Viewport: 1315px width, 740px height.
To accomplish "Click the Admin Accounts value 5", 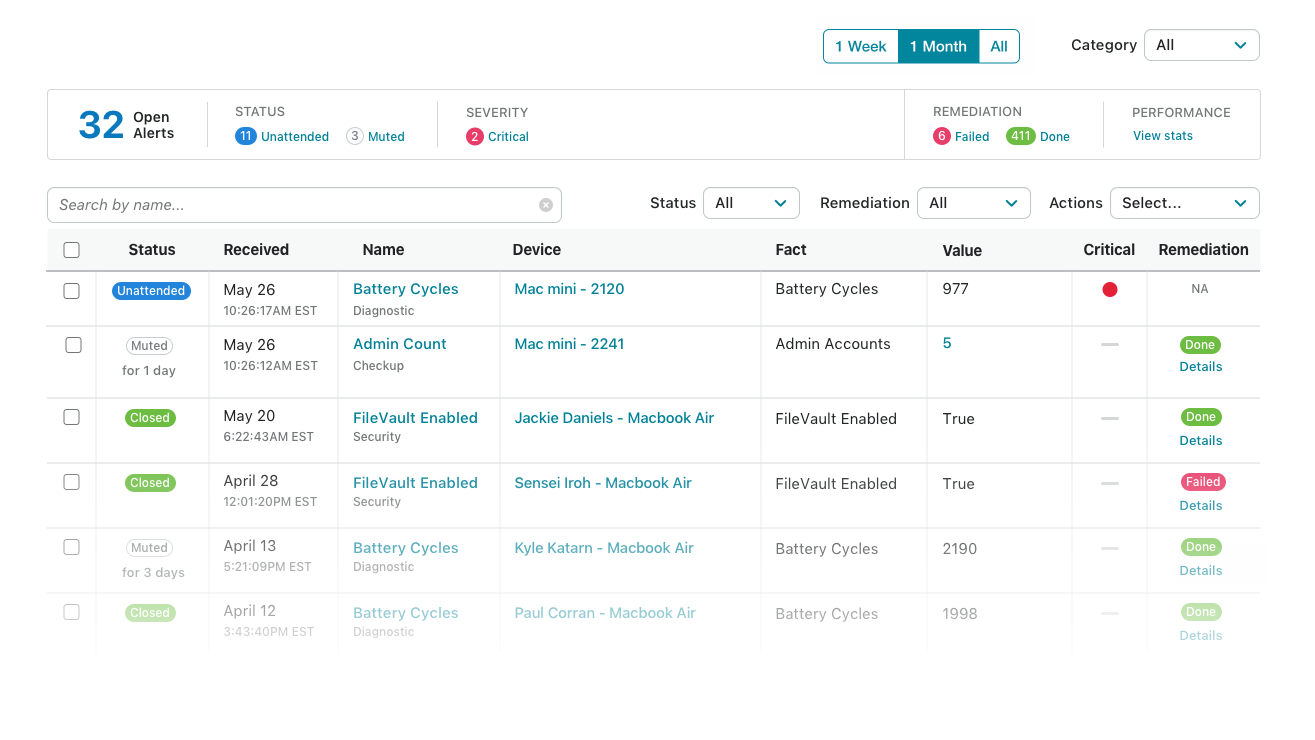I will pyautogui.click(x=947, y=343).
